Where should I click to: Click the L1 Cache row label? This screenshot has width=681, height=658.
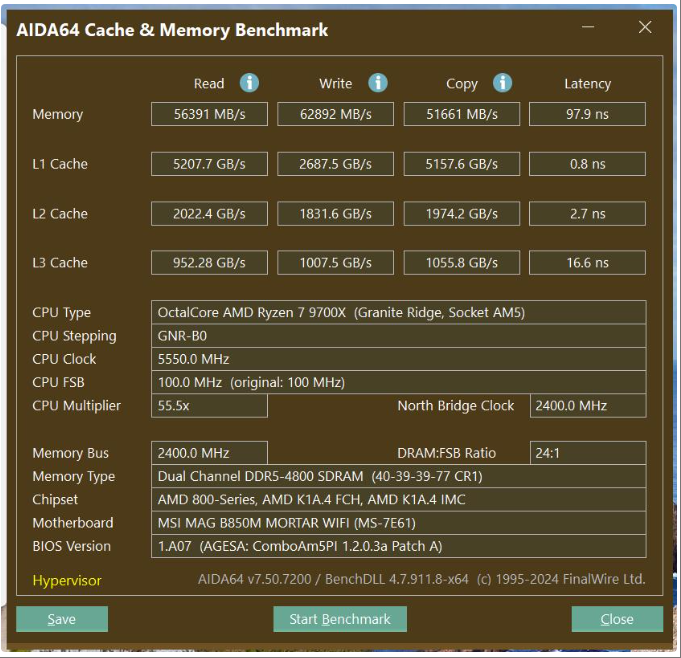[60, 164]
